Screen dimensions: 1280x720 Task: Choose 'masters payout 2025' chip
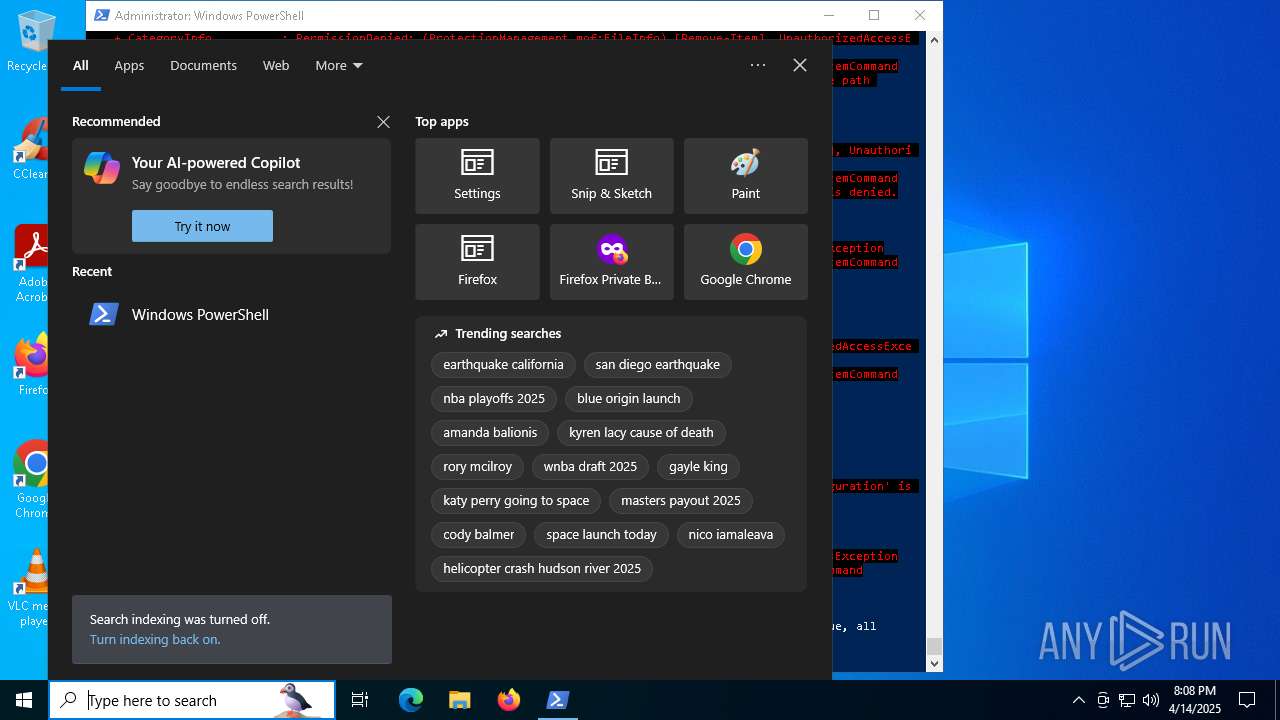point(681,501)
